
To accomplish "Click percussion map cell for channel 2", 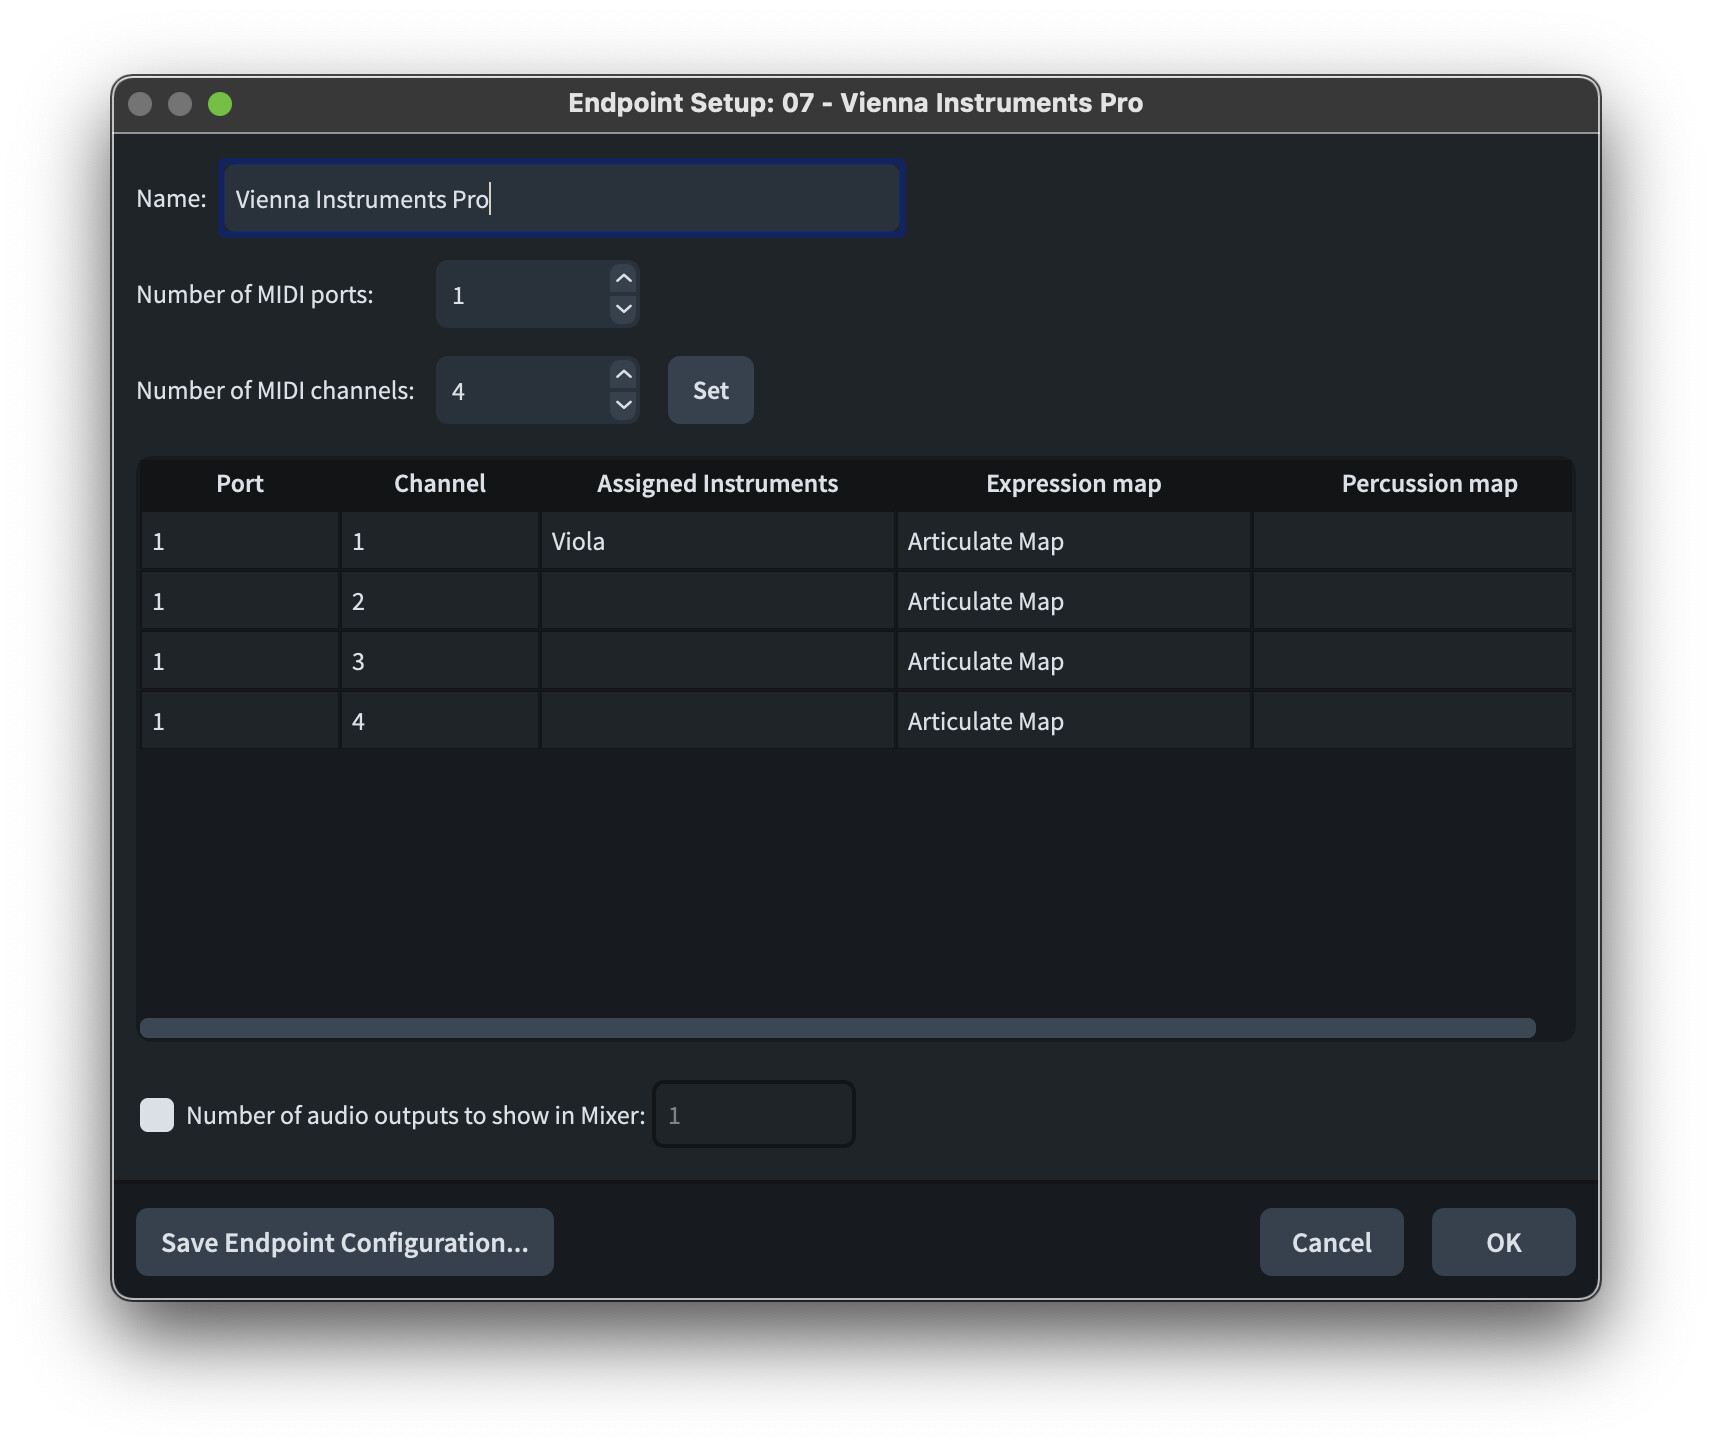I will point(1413,601).
